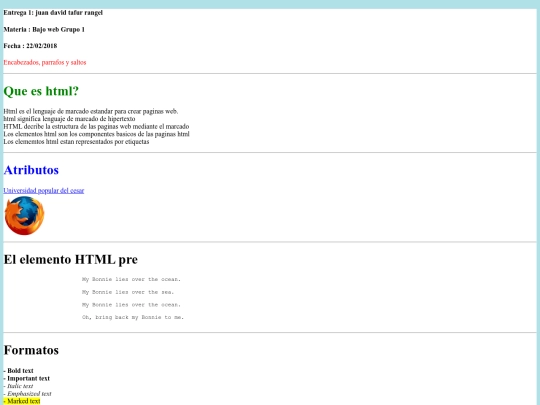Click the 'Fecha : 22/02/2018' line
The width and height of the screenshot is (540, 405).
[30, 46]
